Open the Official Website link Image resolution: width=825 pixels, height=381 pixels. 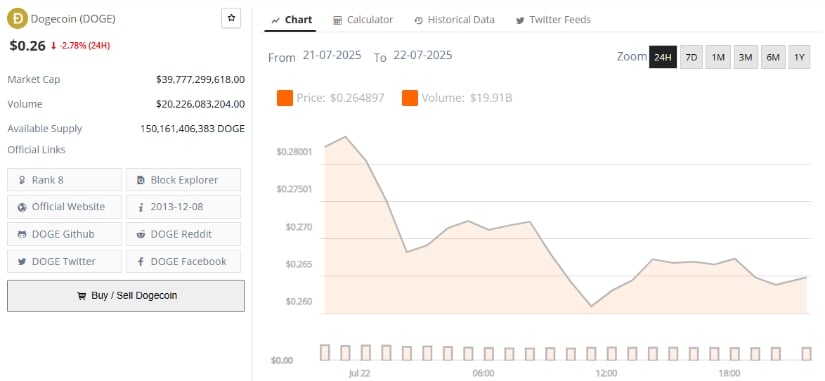[65, 207]
